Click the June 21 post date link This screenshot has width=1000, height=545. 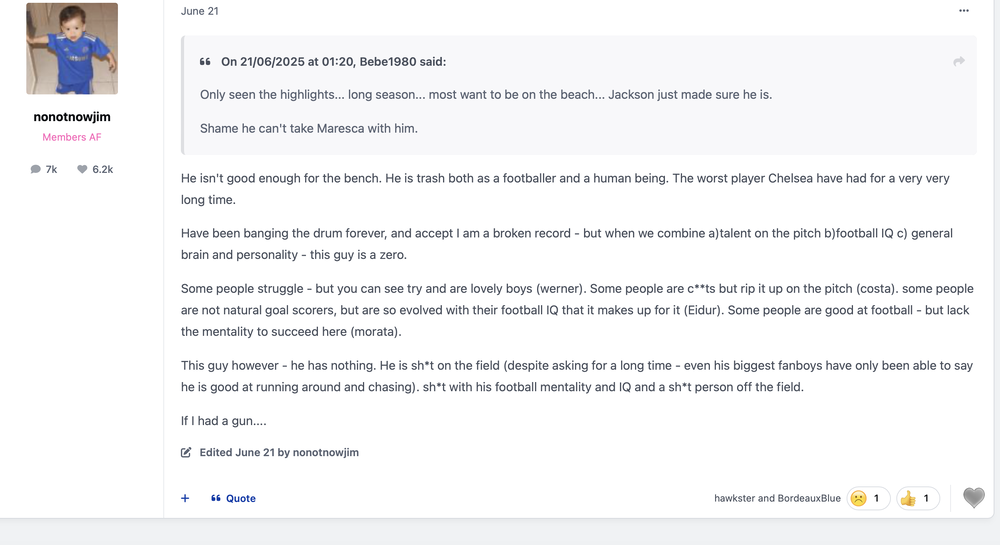click(x=200, y=11)
